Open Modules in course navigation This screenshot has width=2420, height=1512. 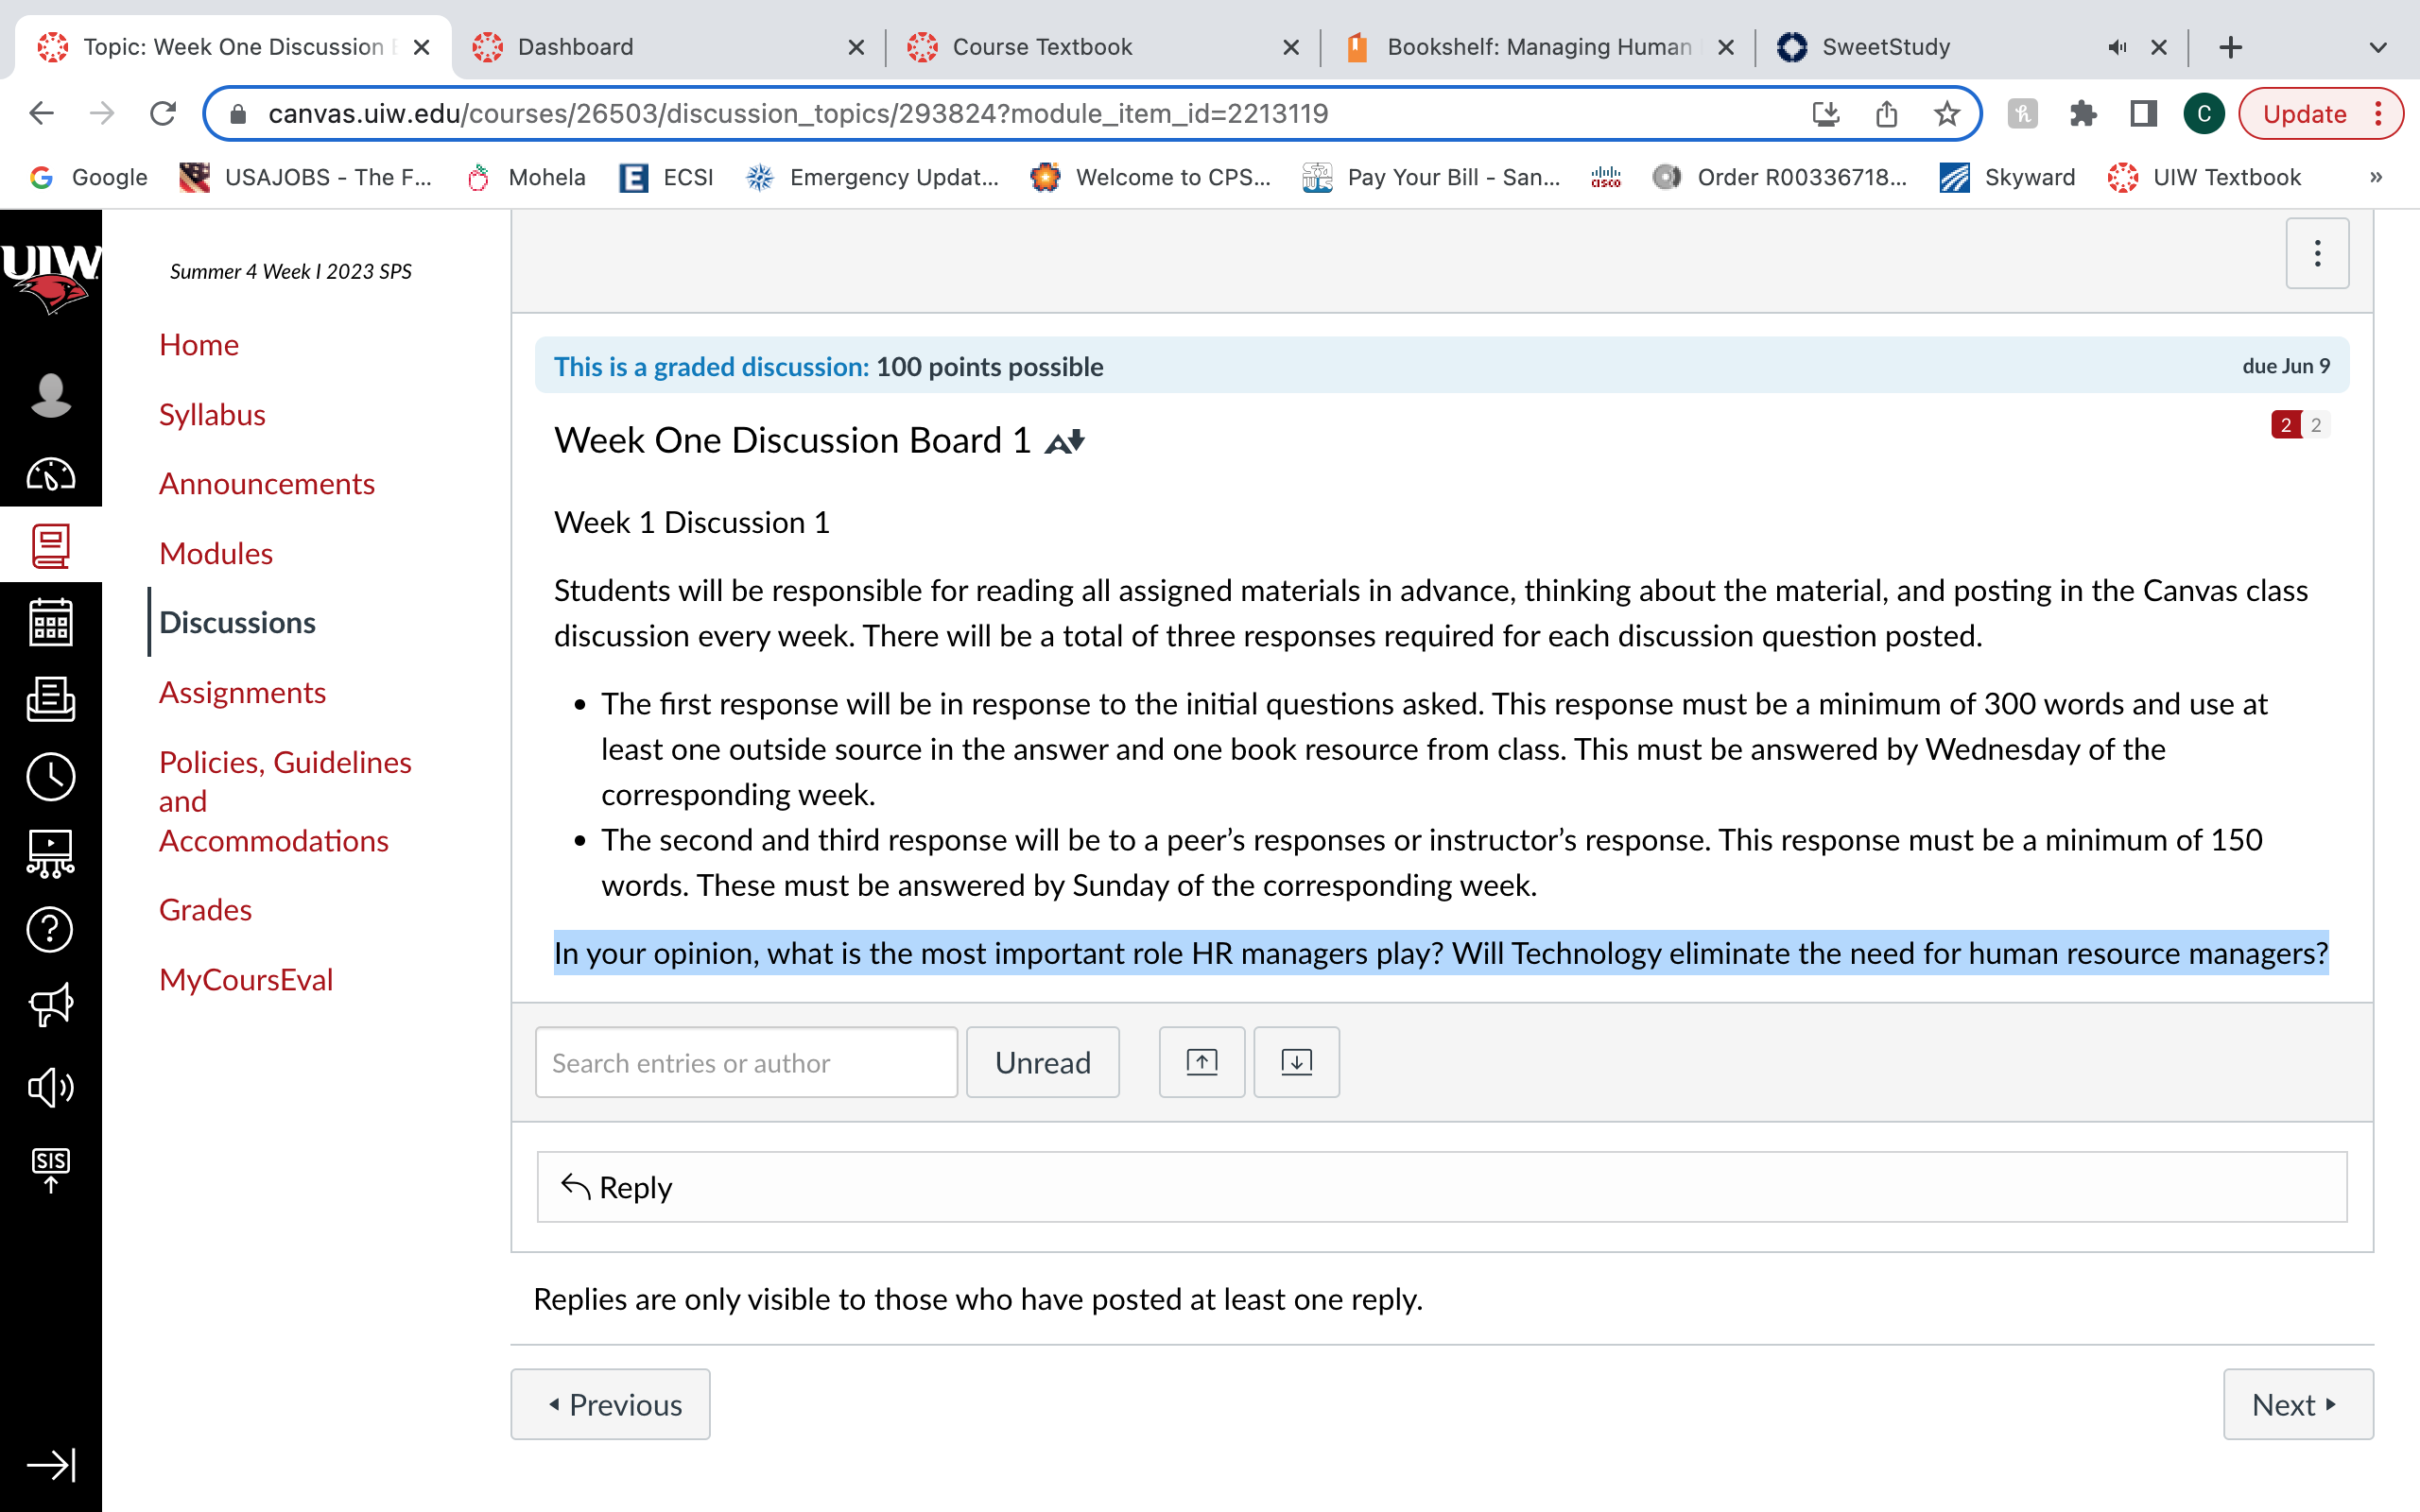pos(216,553)
